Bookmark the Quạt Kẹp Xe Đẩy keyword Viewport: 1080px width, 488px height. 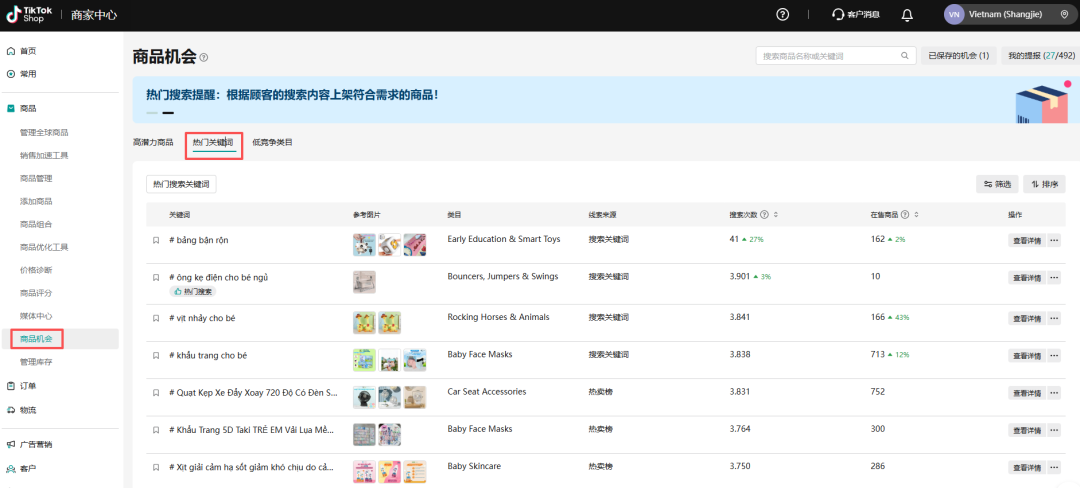click(156, 392)
